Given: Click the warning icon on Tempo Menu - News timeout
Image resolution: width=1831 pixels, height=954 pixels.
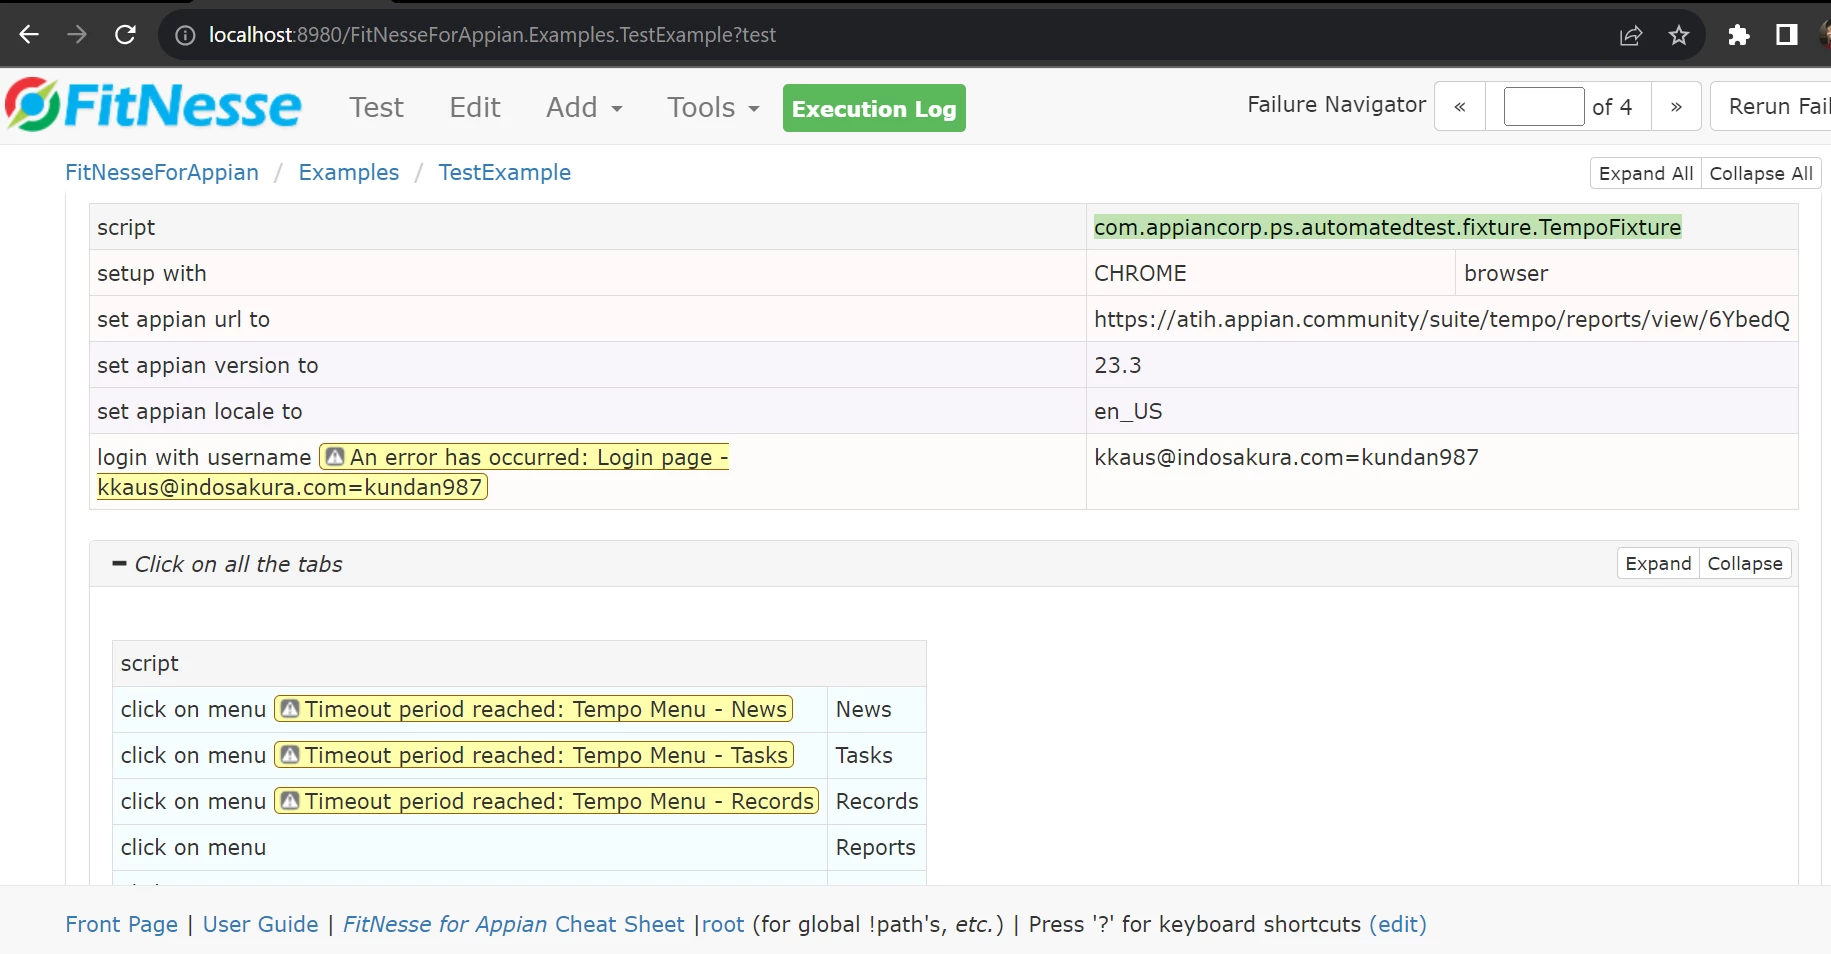Looking at the screenshot, I should point(290,709).
